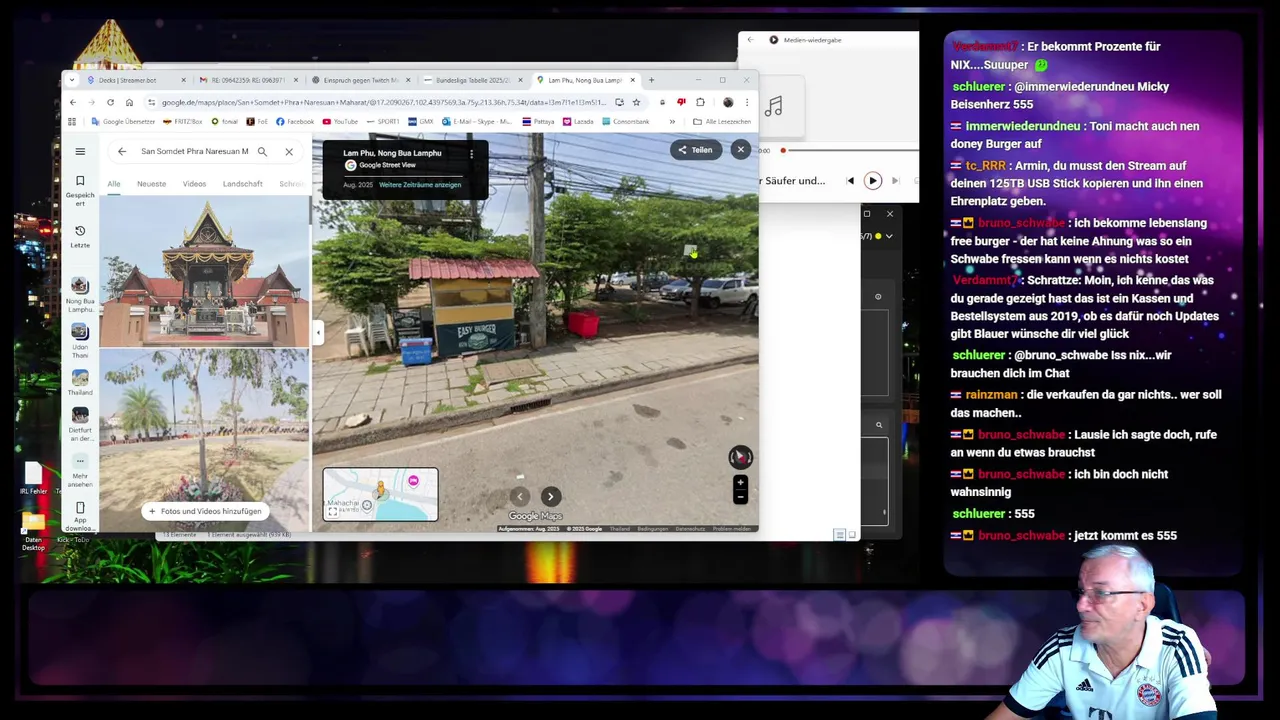Go back with the search box arrow
1280x720 pixels.
coord(122,152)
